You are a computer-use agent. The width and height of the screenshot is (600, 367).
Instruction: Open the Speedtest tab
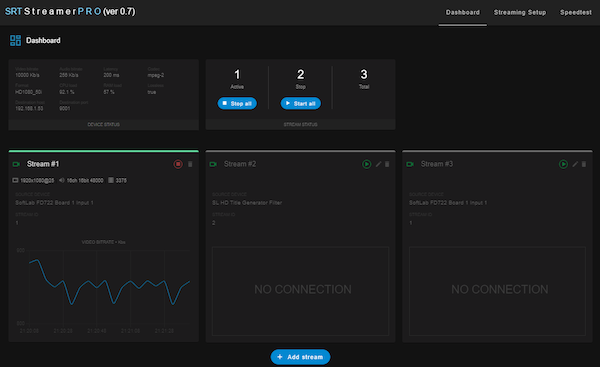click(576, 13)
